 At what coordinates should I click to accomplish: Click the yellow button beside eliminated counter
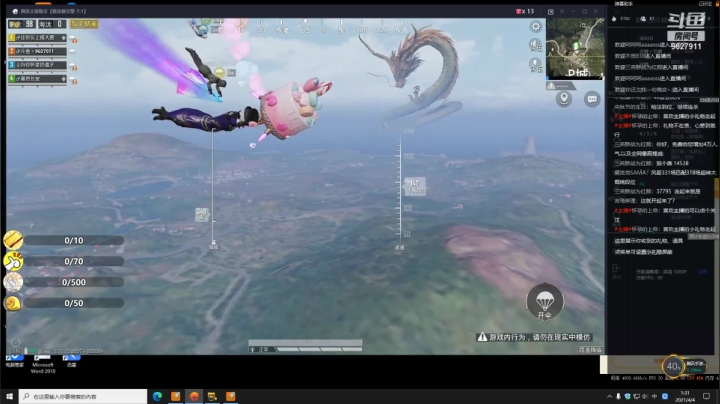point(84,24)
